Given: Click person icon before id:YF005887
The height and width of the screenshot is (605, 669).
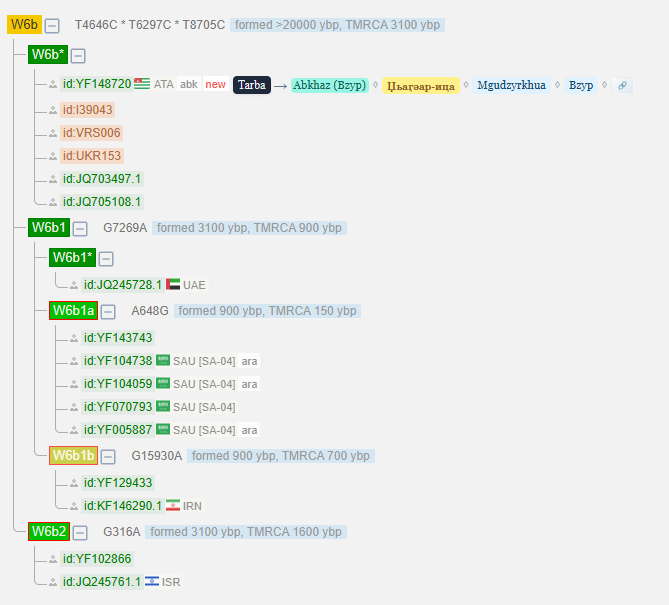Looking at the screenshot, I should (x=74, y=430).
